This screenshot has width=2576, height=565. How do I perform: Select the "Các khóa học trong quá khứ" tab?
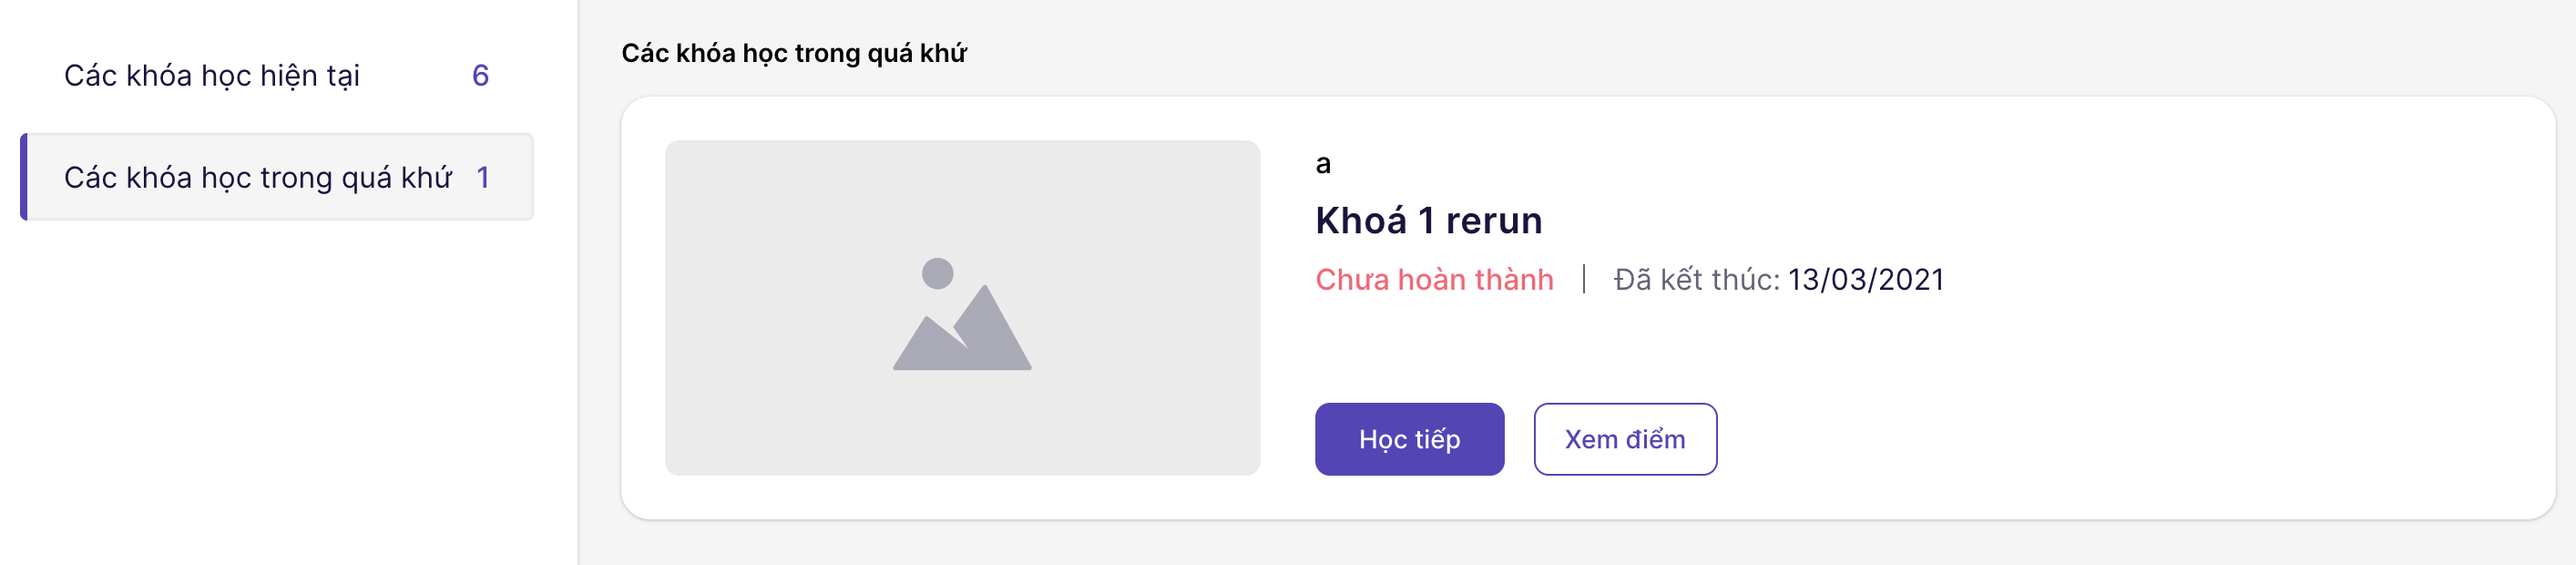258,178
